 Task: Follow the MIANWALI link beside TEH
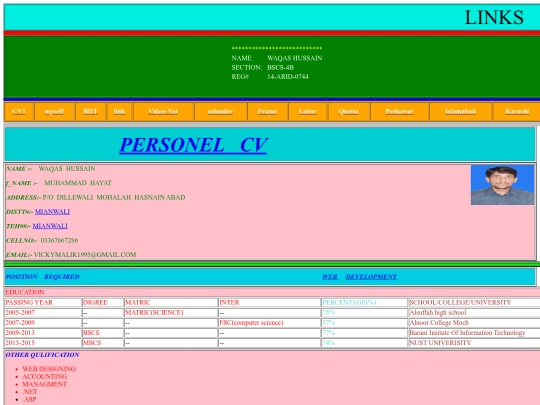coord(50,226)
